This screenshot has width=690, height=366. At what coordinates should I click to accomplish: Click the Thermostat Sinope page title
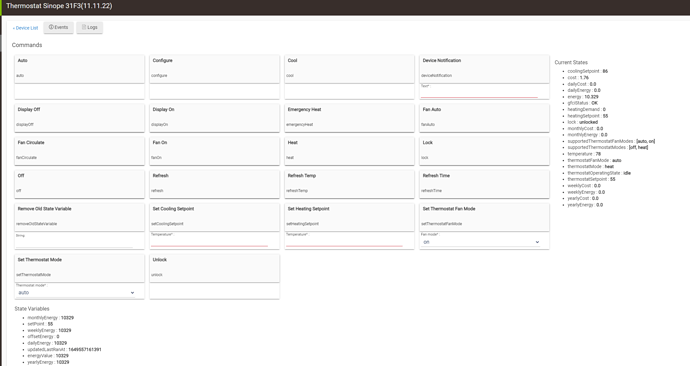point(59,6)
